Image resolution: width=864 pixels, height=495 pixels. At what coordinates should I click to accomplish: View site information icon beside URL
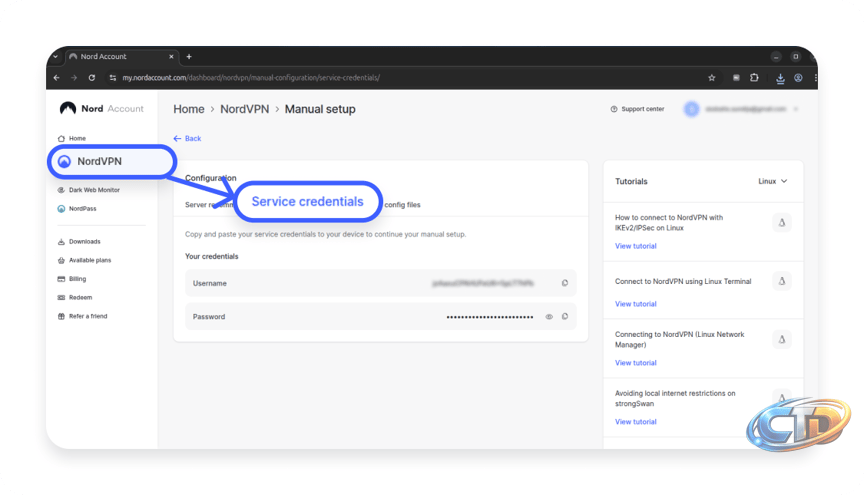pyautogui.click(x=112, y=78)
